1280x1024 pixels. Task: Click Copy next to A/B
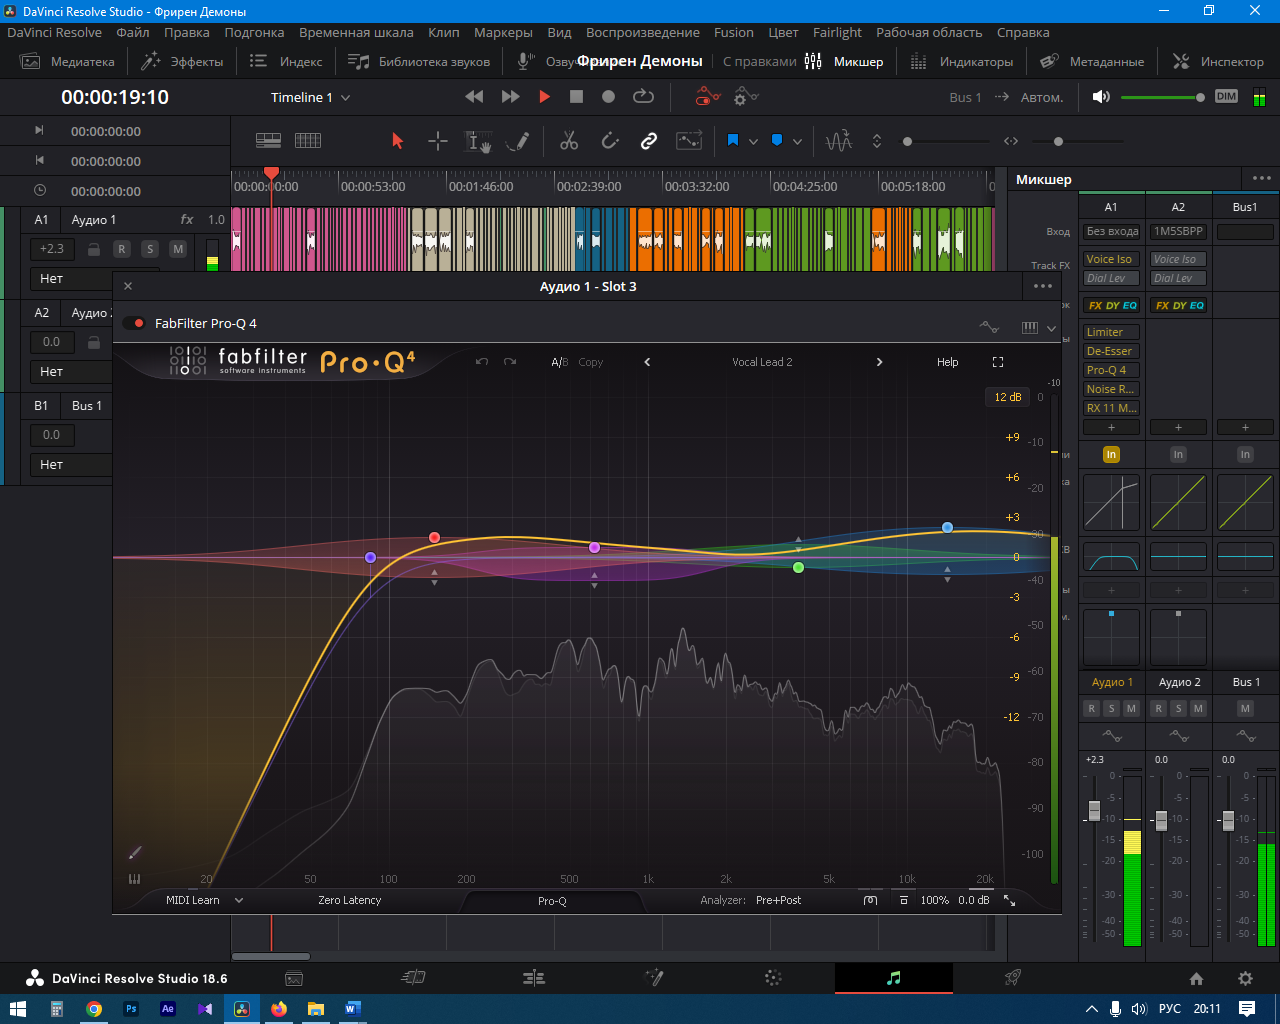591,362
